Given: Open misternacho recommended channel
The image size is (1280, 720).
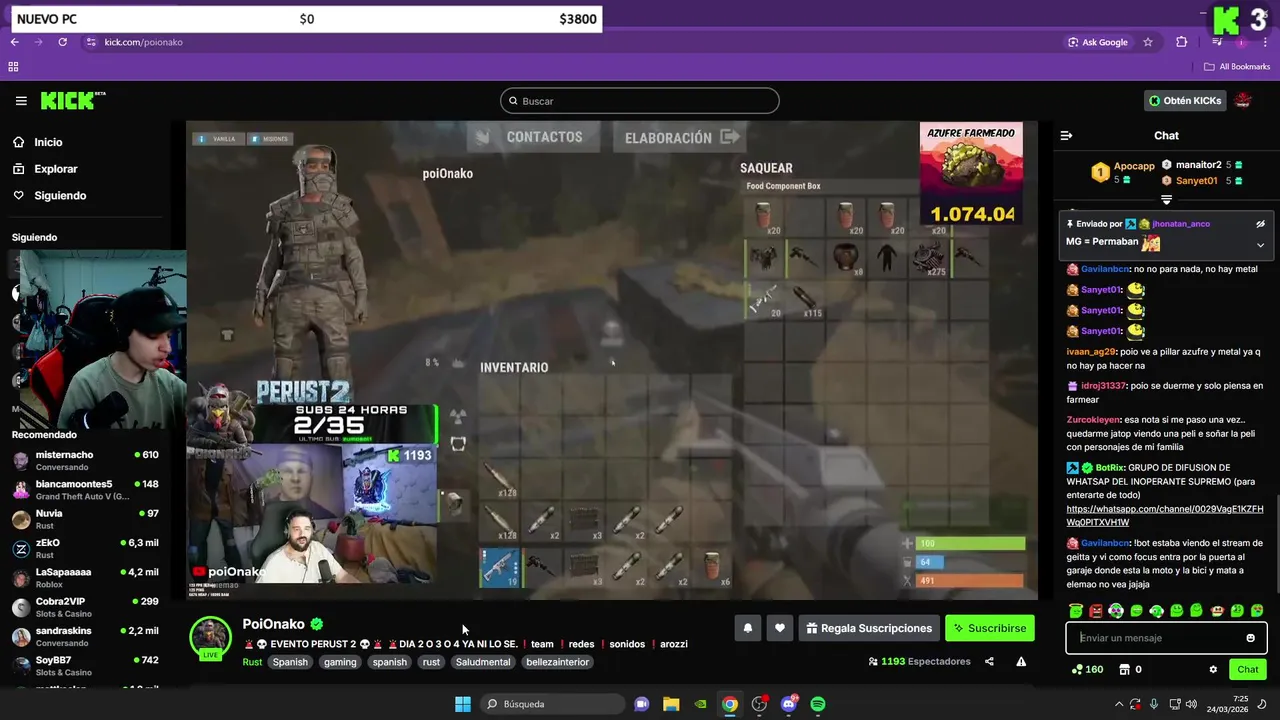Looking at the screenshot, I should point(85,461).
